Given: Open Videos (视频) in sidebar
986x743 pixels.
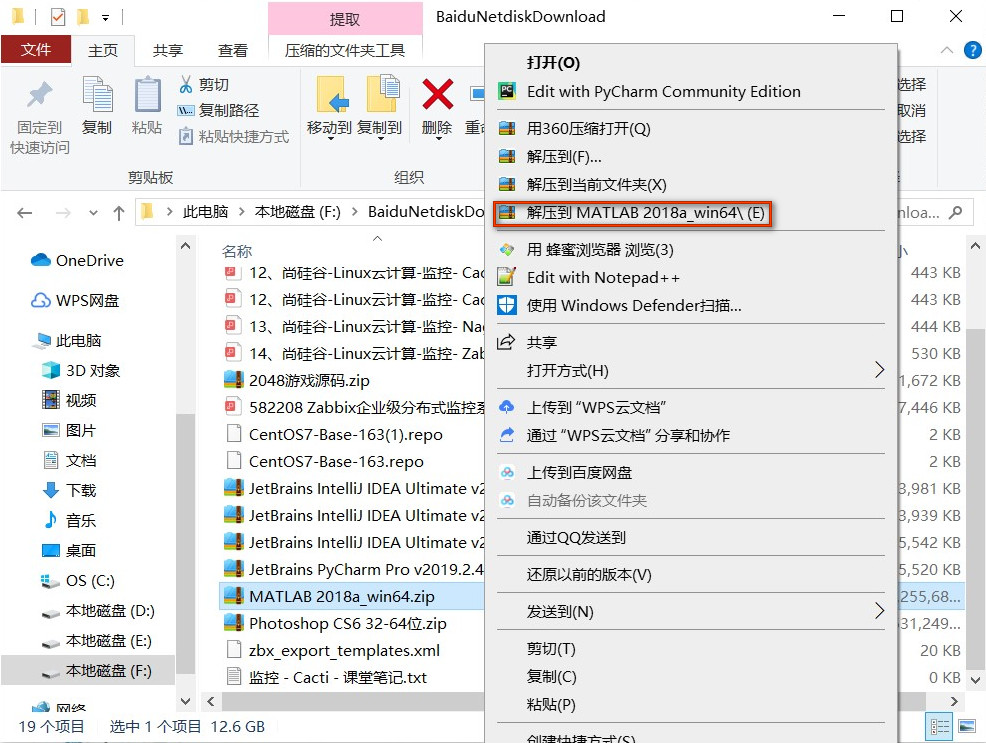Looking at the screenshot, I should (x=69, y=400).
